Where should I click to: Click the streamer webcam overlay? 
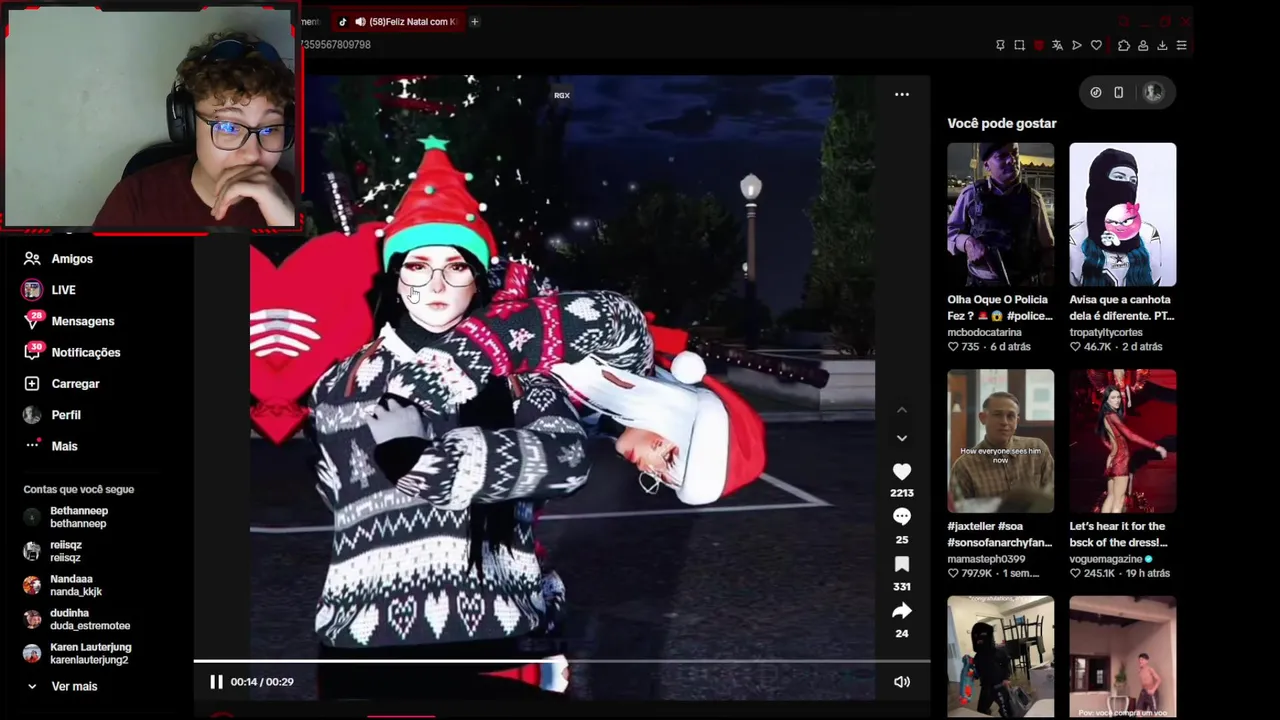click(150, 118)
